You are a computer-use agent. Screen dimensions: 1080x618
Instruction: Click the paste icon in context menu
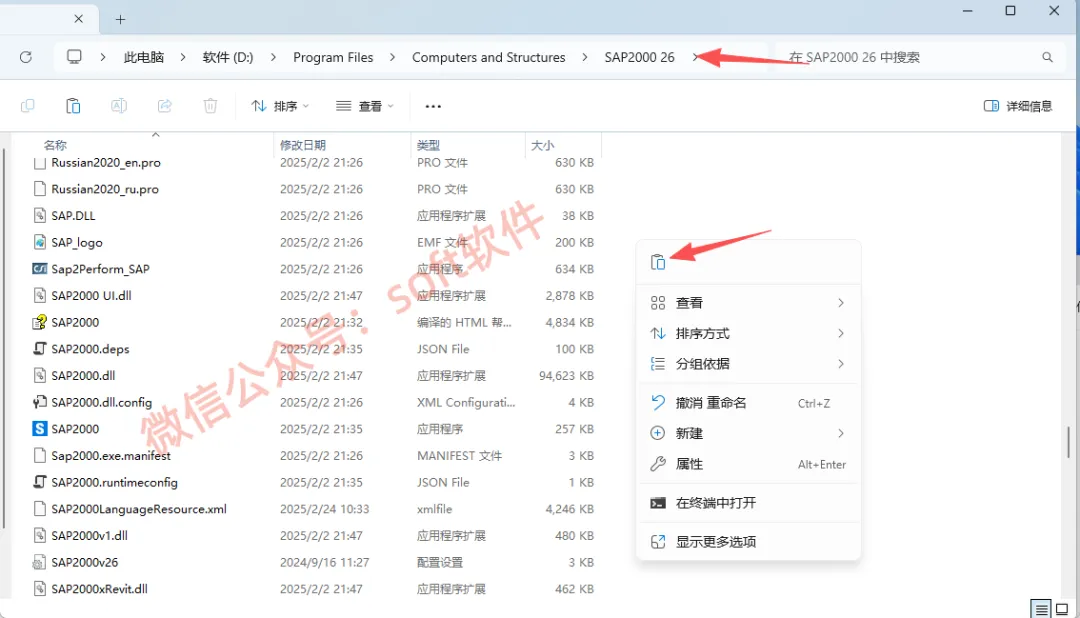[x=658, y=262]
